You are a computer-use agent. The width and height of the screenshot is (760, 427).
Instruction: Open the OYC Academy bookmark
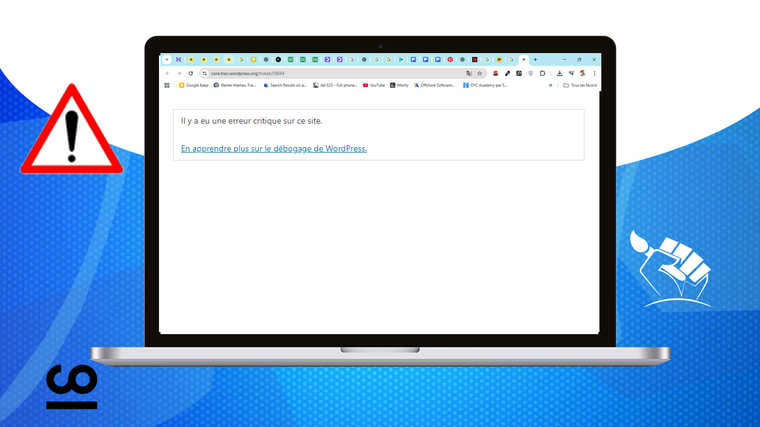click(x=485, y=85)
